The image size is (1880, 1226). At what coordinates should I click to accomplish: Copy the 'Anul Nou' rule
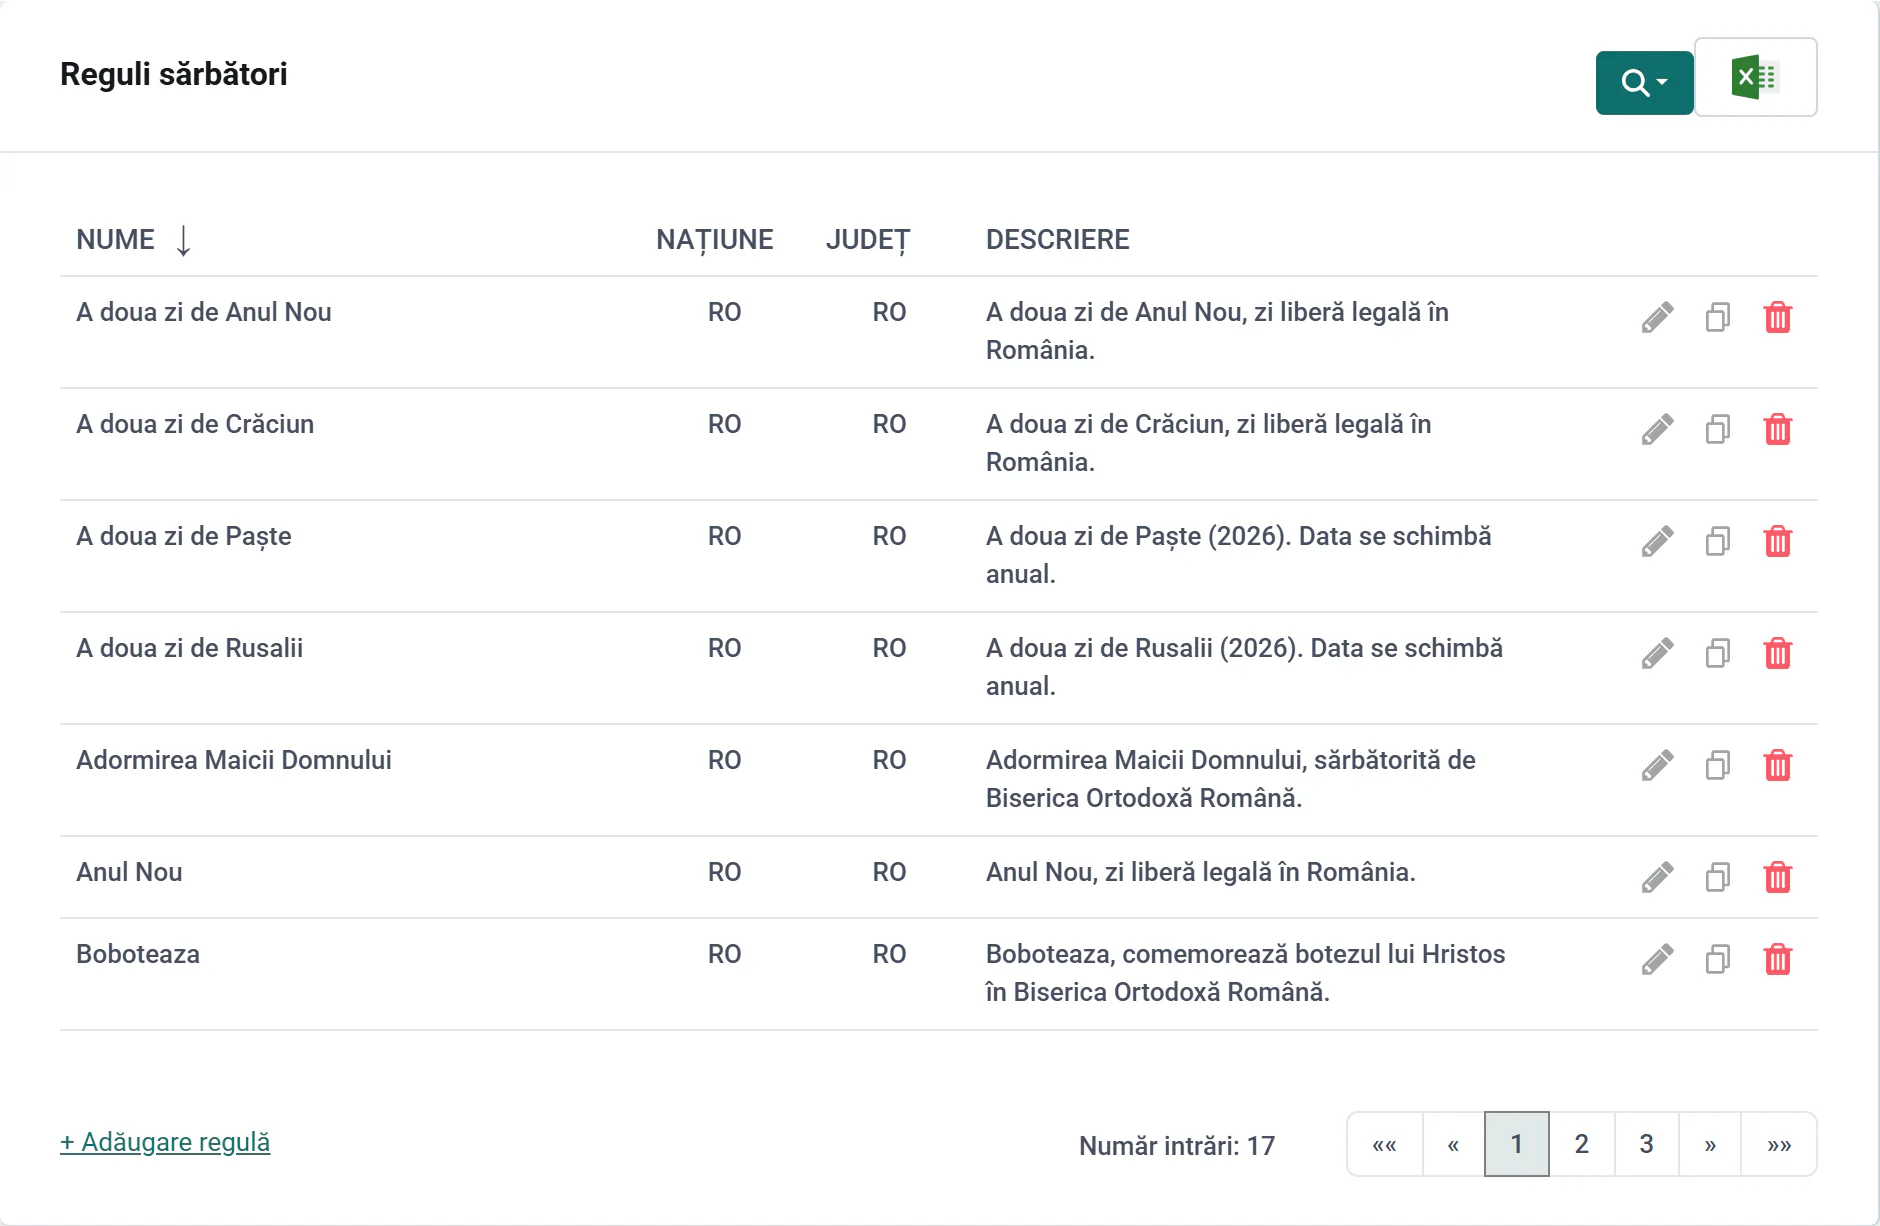tap(1718, 878)
